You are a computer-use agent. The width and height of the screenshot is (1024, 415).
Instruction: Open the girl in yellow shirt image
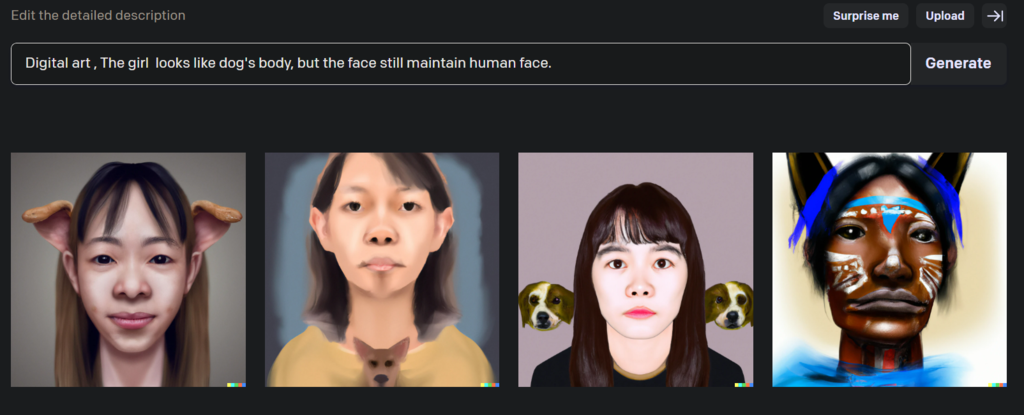coord(382,269)
